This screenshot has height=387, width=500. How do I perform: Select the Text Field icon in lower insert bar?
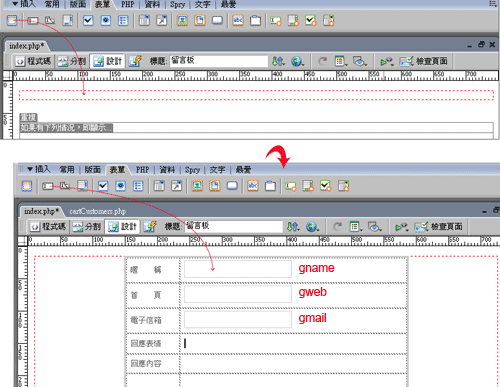coord(48,186)
